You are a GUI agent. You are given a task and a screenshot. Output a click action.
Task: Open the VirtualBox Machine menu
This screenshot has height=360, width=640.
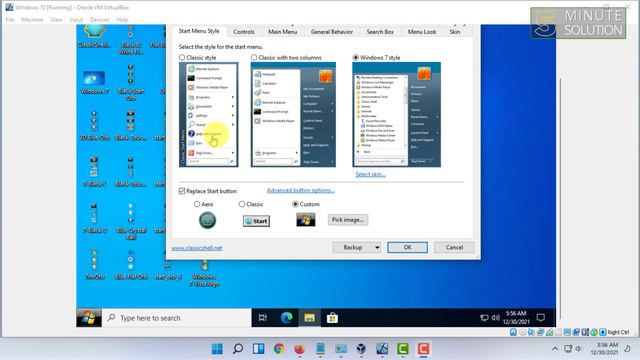point(32,20)
